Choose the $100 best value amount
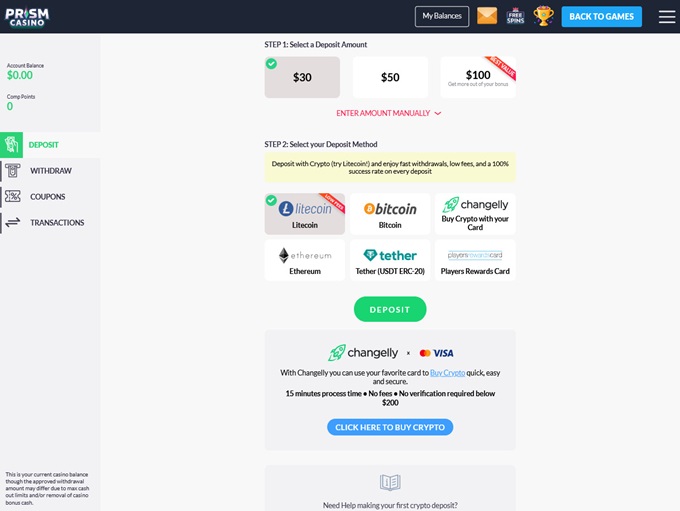This screenshot has height=511, width=680. click(478, 77)
